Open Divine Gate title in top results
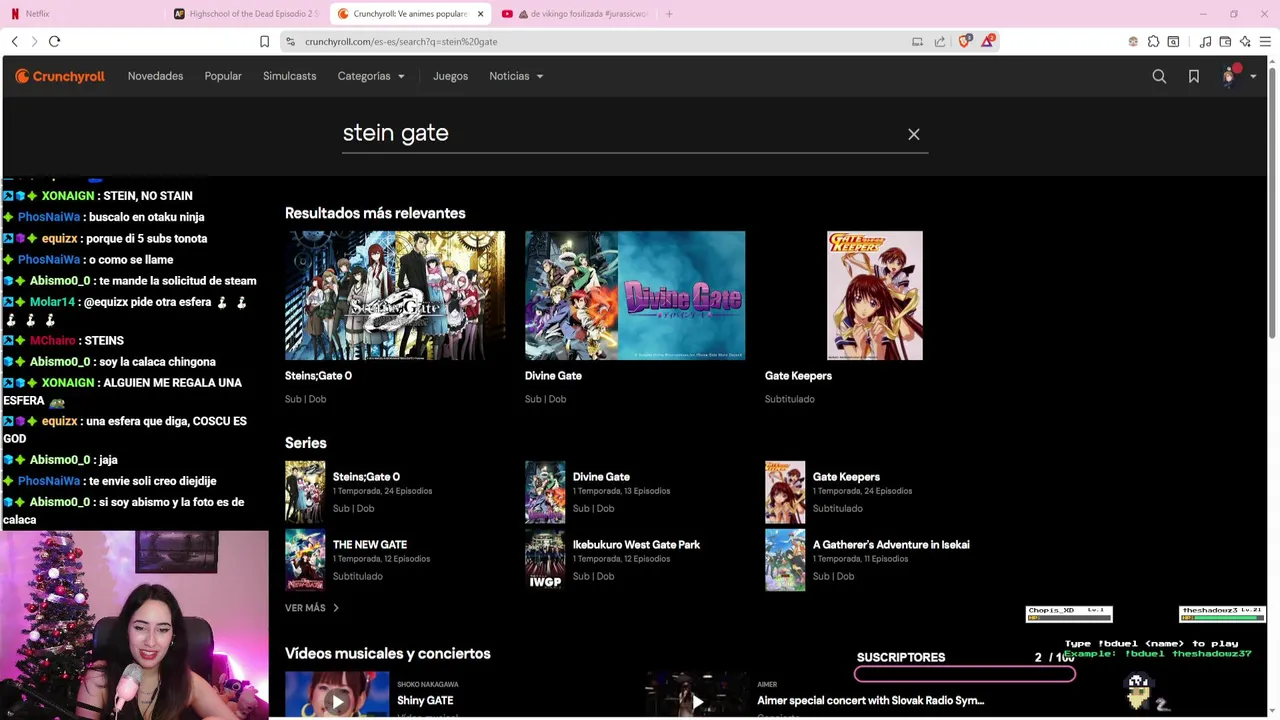Viewport: 1280px width, 720px height. (x=553, y=376)
